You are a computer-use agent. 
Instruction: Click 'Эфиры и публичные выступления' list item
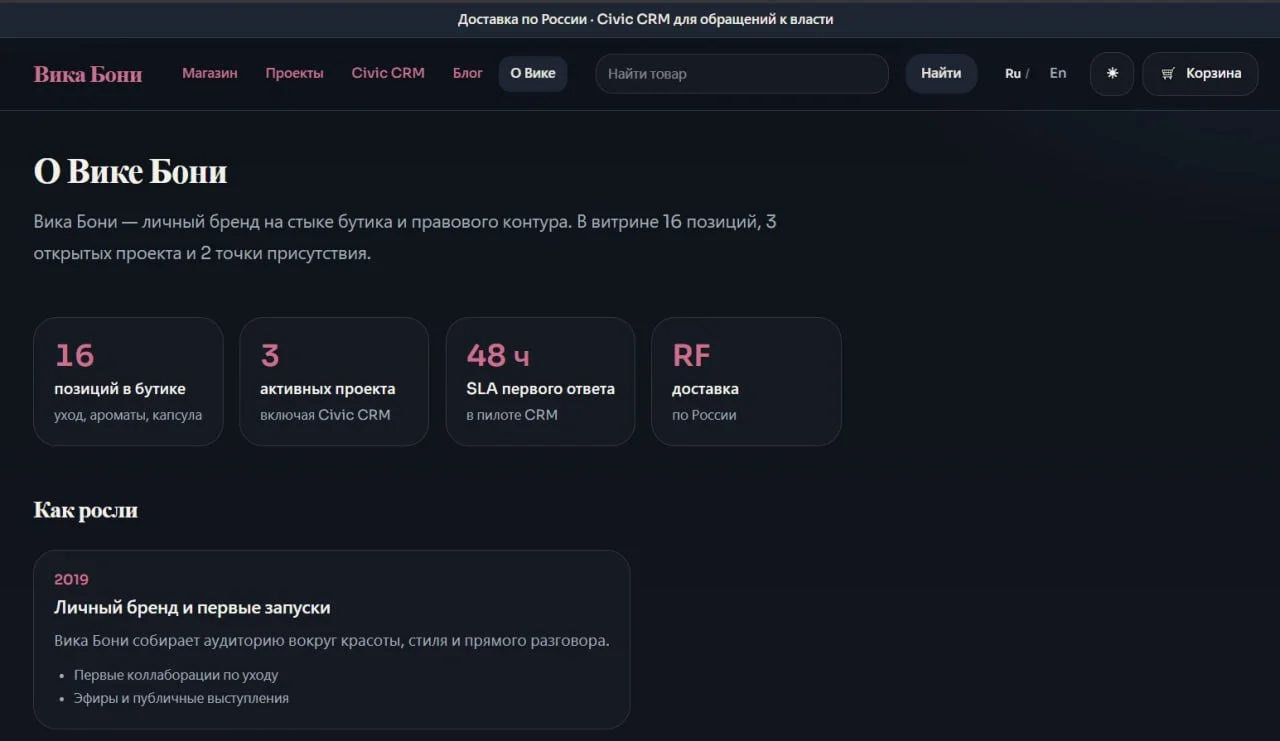tap(181, 698)
